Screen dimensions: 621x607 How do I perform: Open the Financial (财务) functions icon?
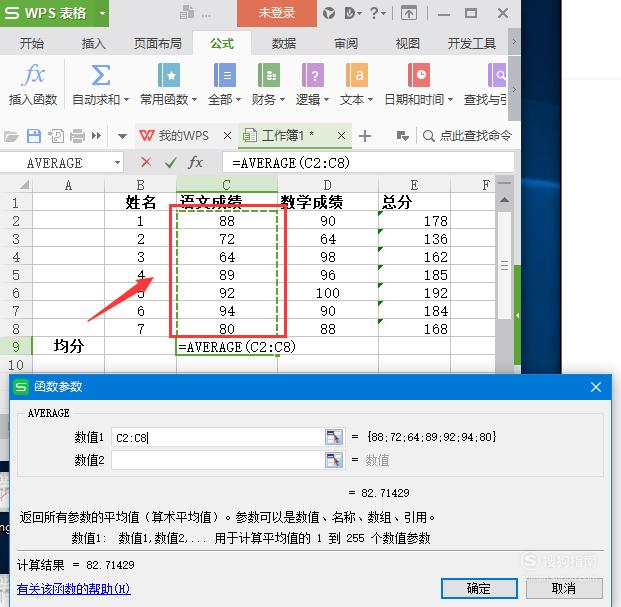(269, 75)
